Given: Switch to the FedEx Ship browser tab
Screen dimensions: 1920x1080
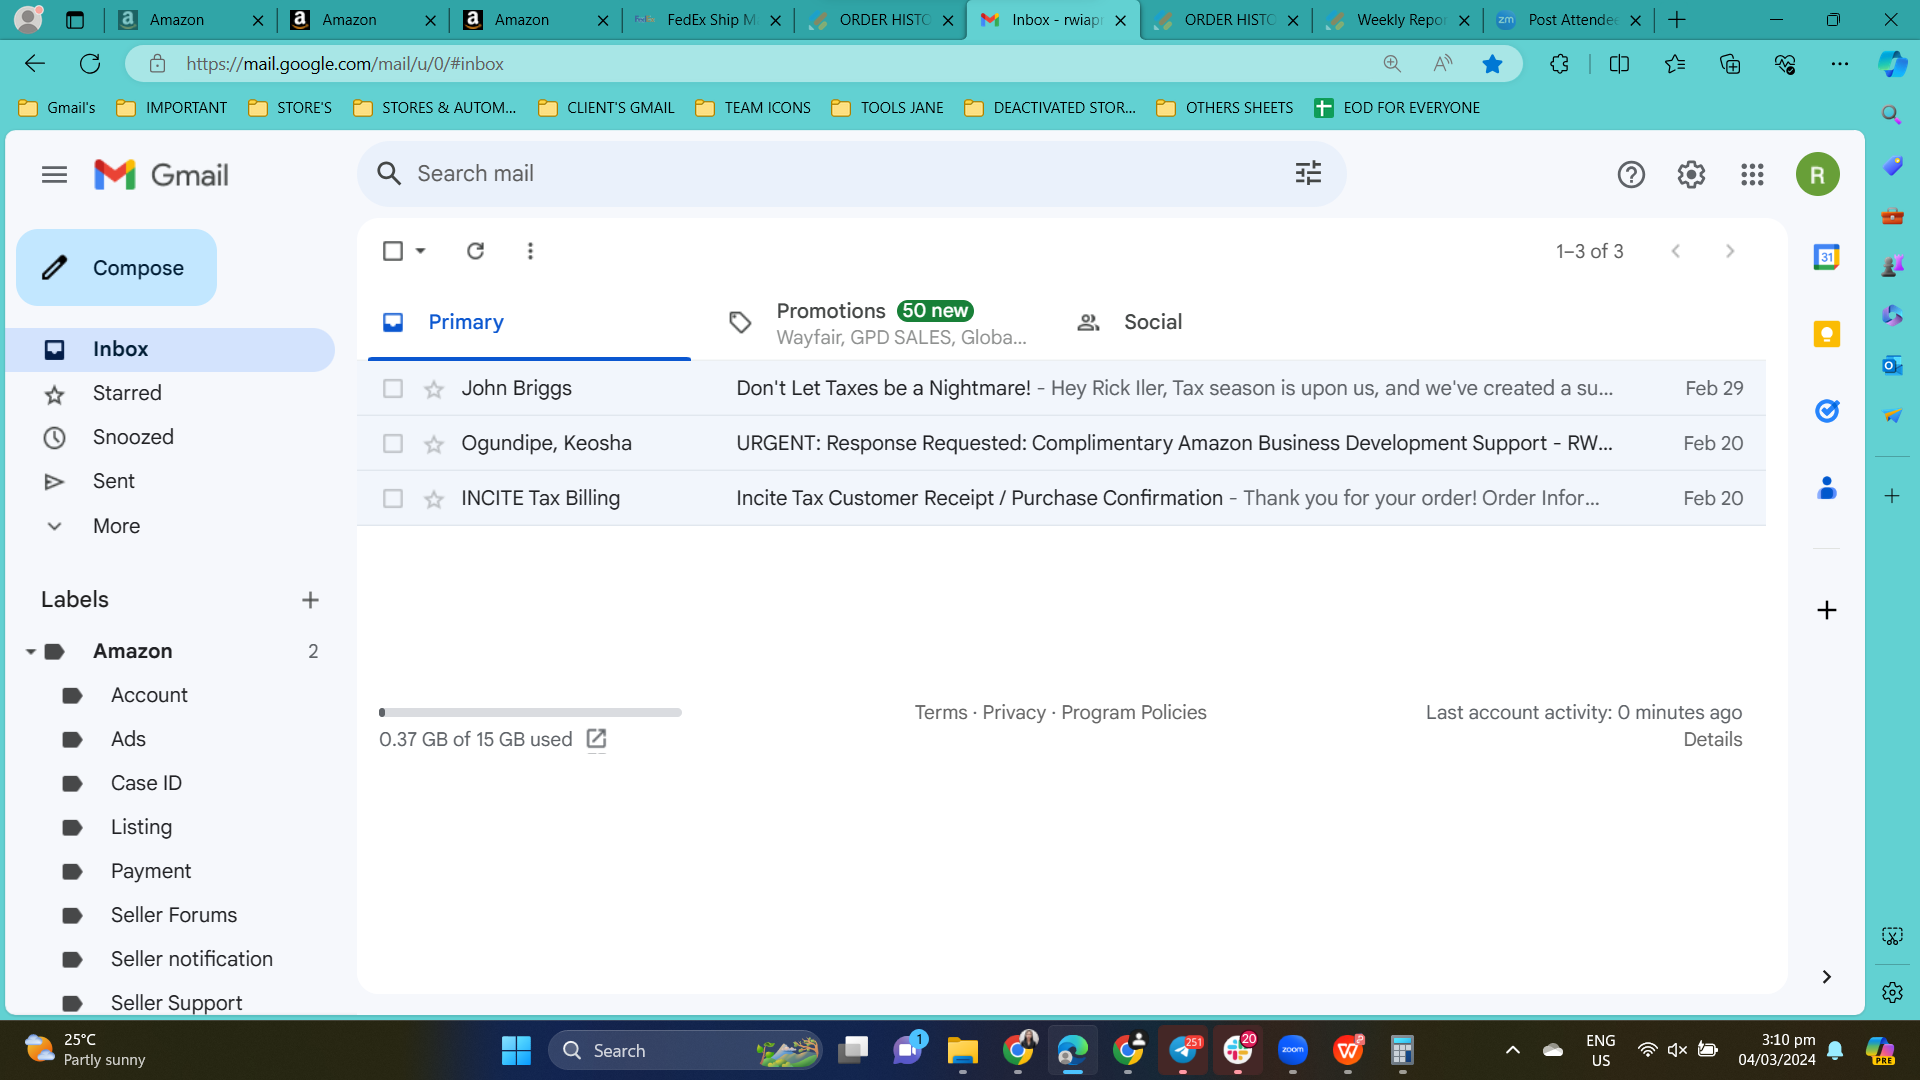Looking at the screenshot, I should 709,20.
